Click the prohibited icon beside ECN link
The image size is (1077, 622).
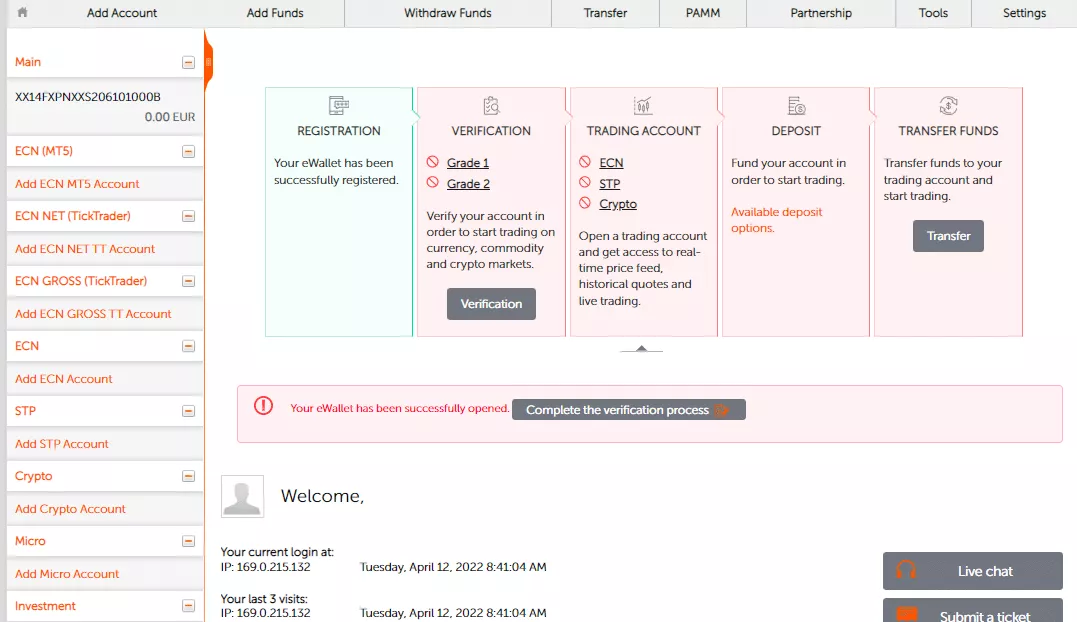coord(585,162)
